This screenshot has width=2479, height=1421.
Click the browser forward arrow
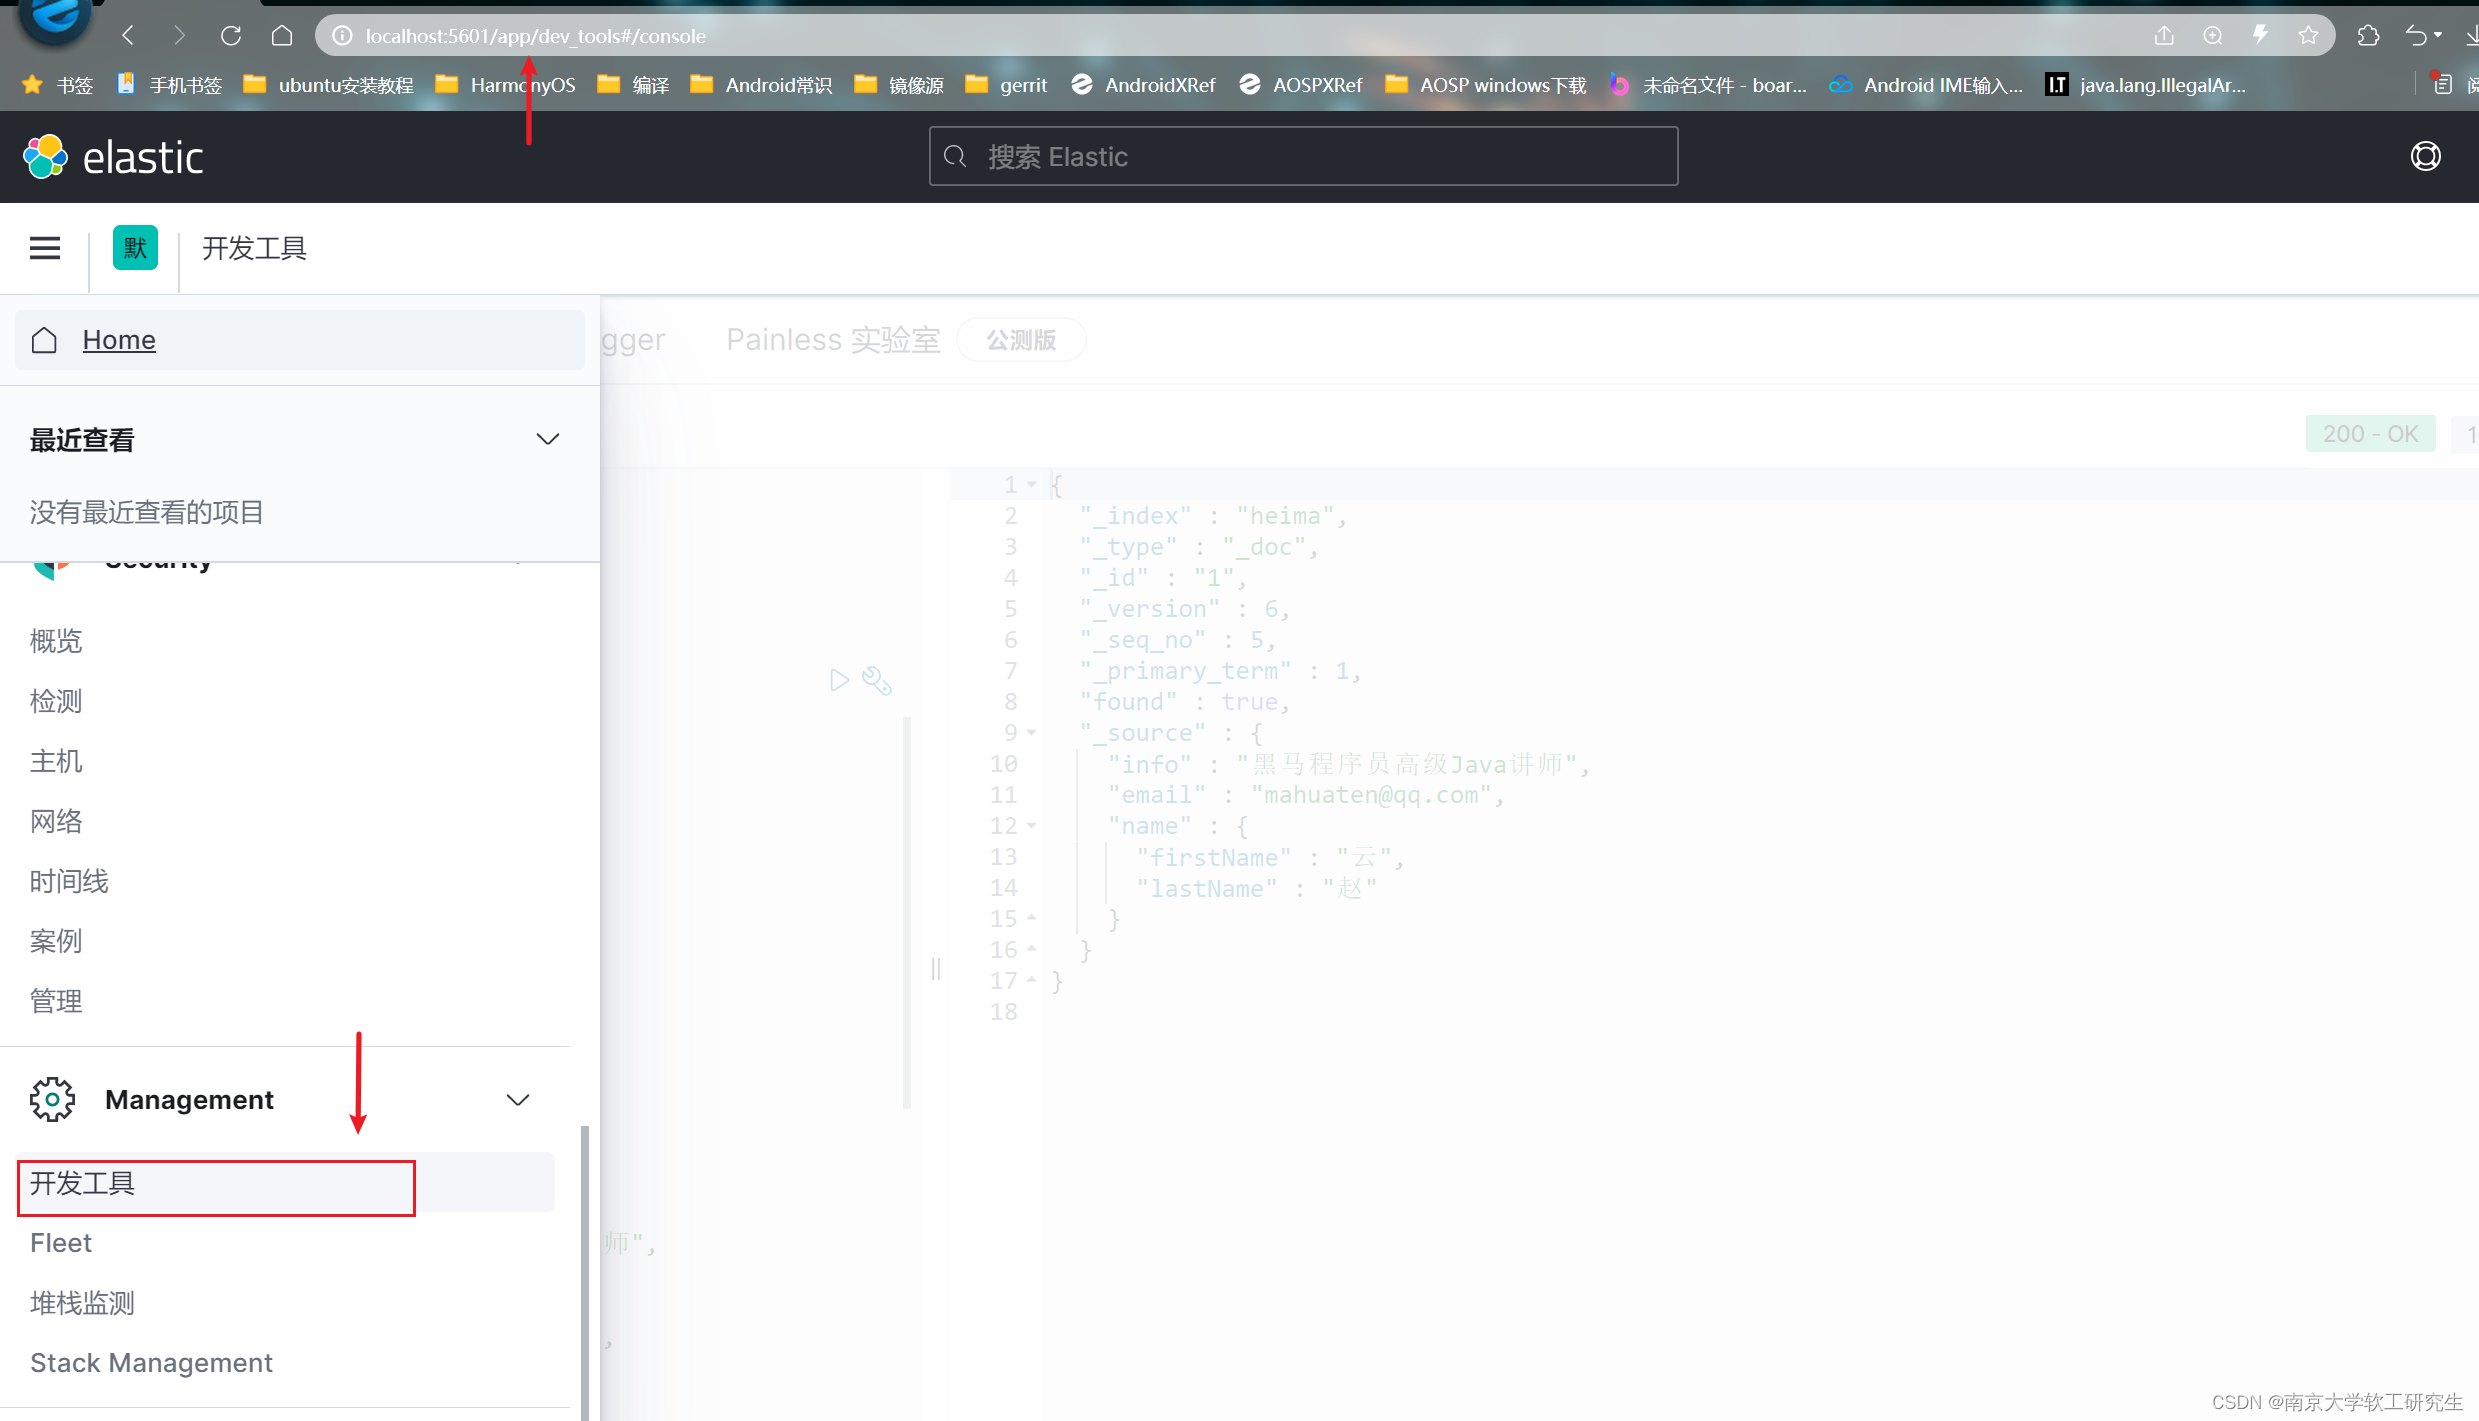tap(180, 36)
